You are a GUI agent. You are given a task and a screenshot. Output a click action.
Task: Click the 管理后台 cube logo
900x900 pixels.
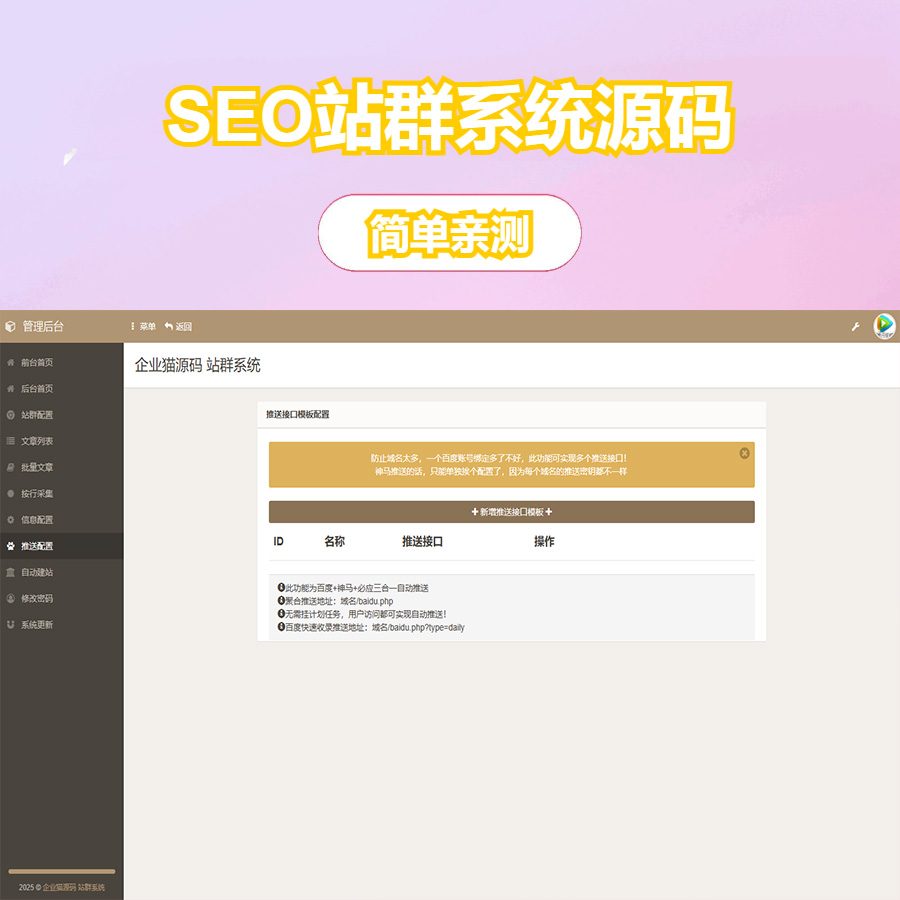click(x=11, y=325)
